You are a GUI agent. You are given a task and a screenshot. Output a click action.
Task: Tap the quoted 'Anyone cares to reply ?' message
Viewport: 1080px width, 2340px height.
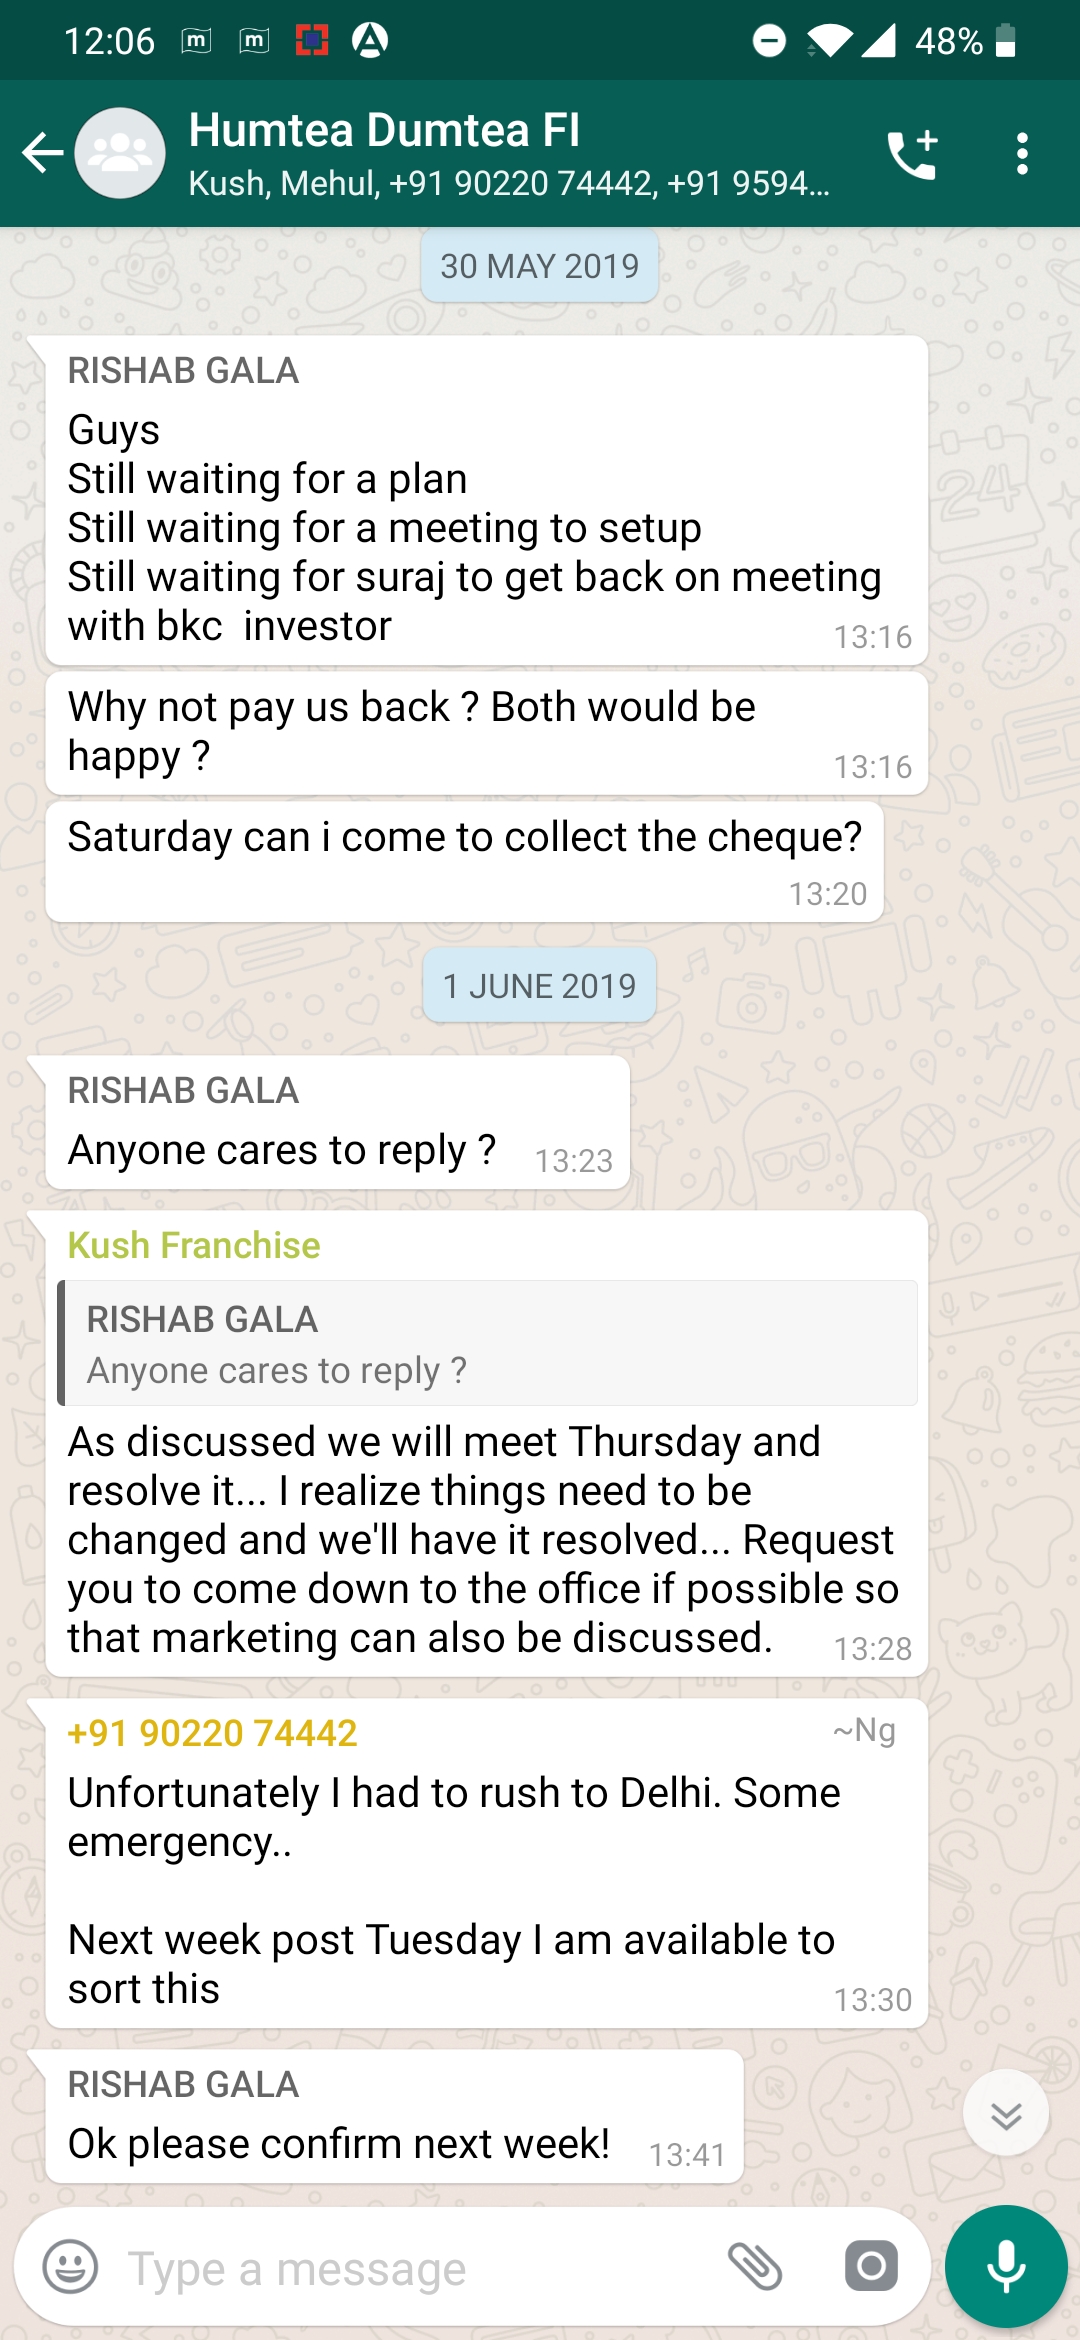(488, 1344)
